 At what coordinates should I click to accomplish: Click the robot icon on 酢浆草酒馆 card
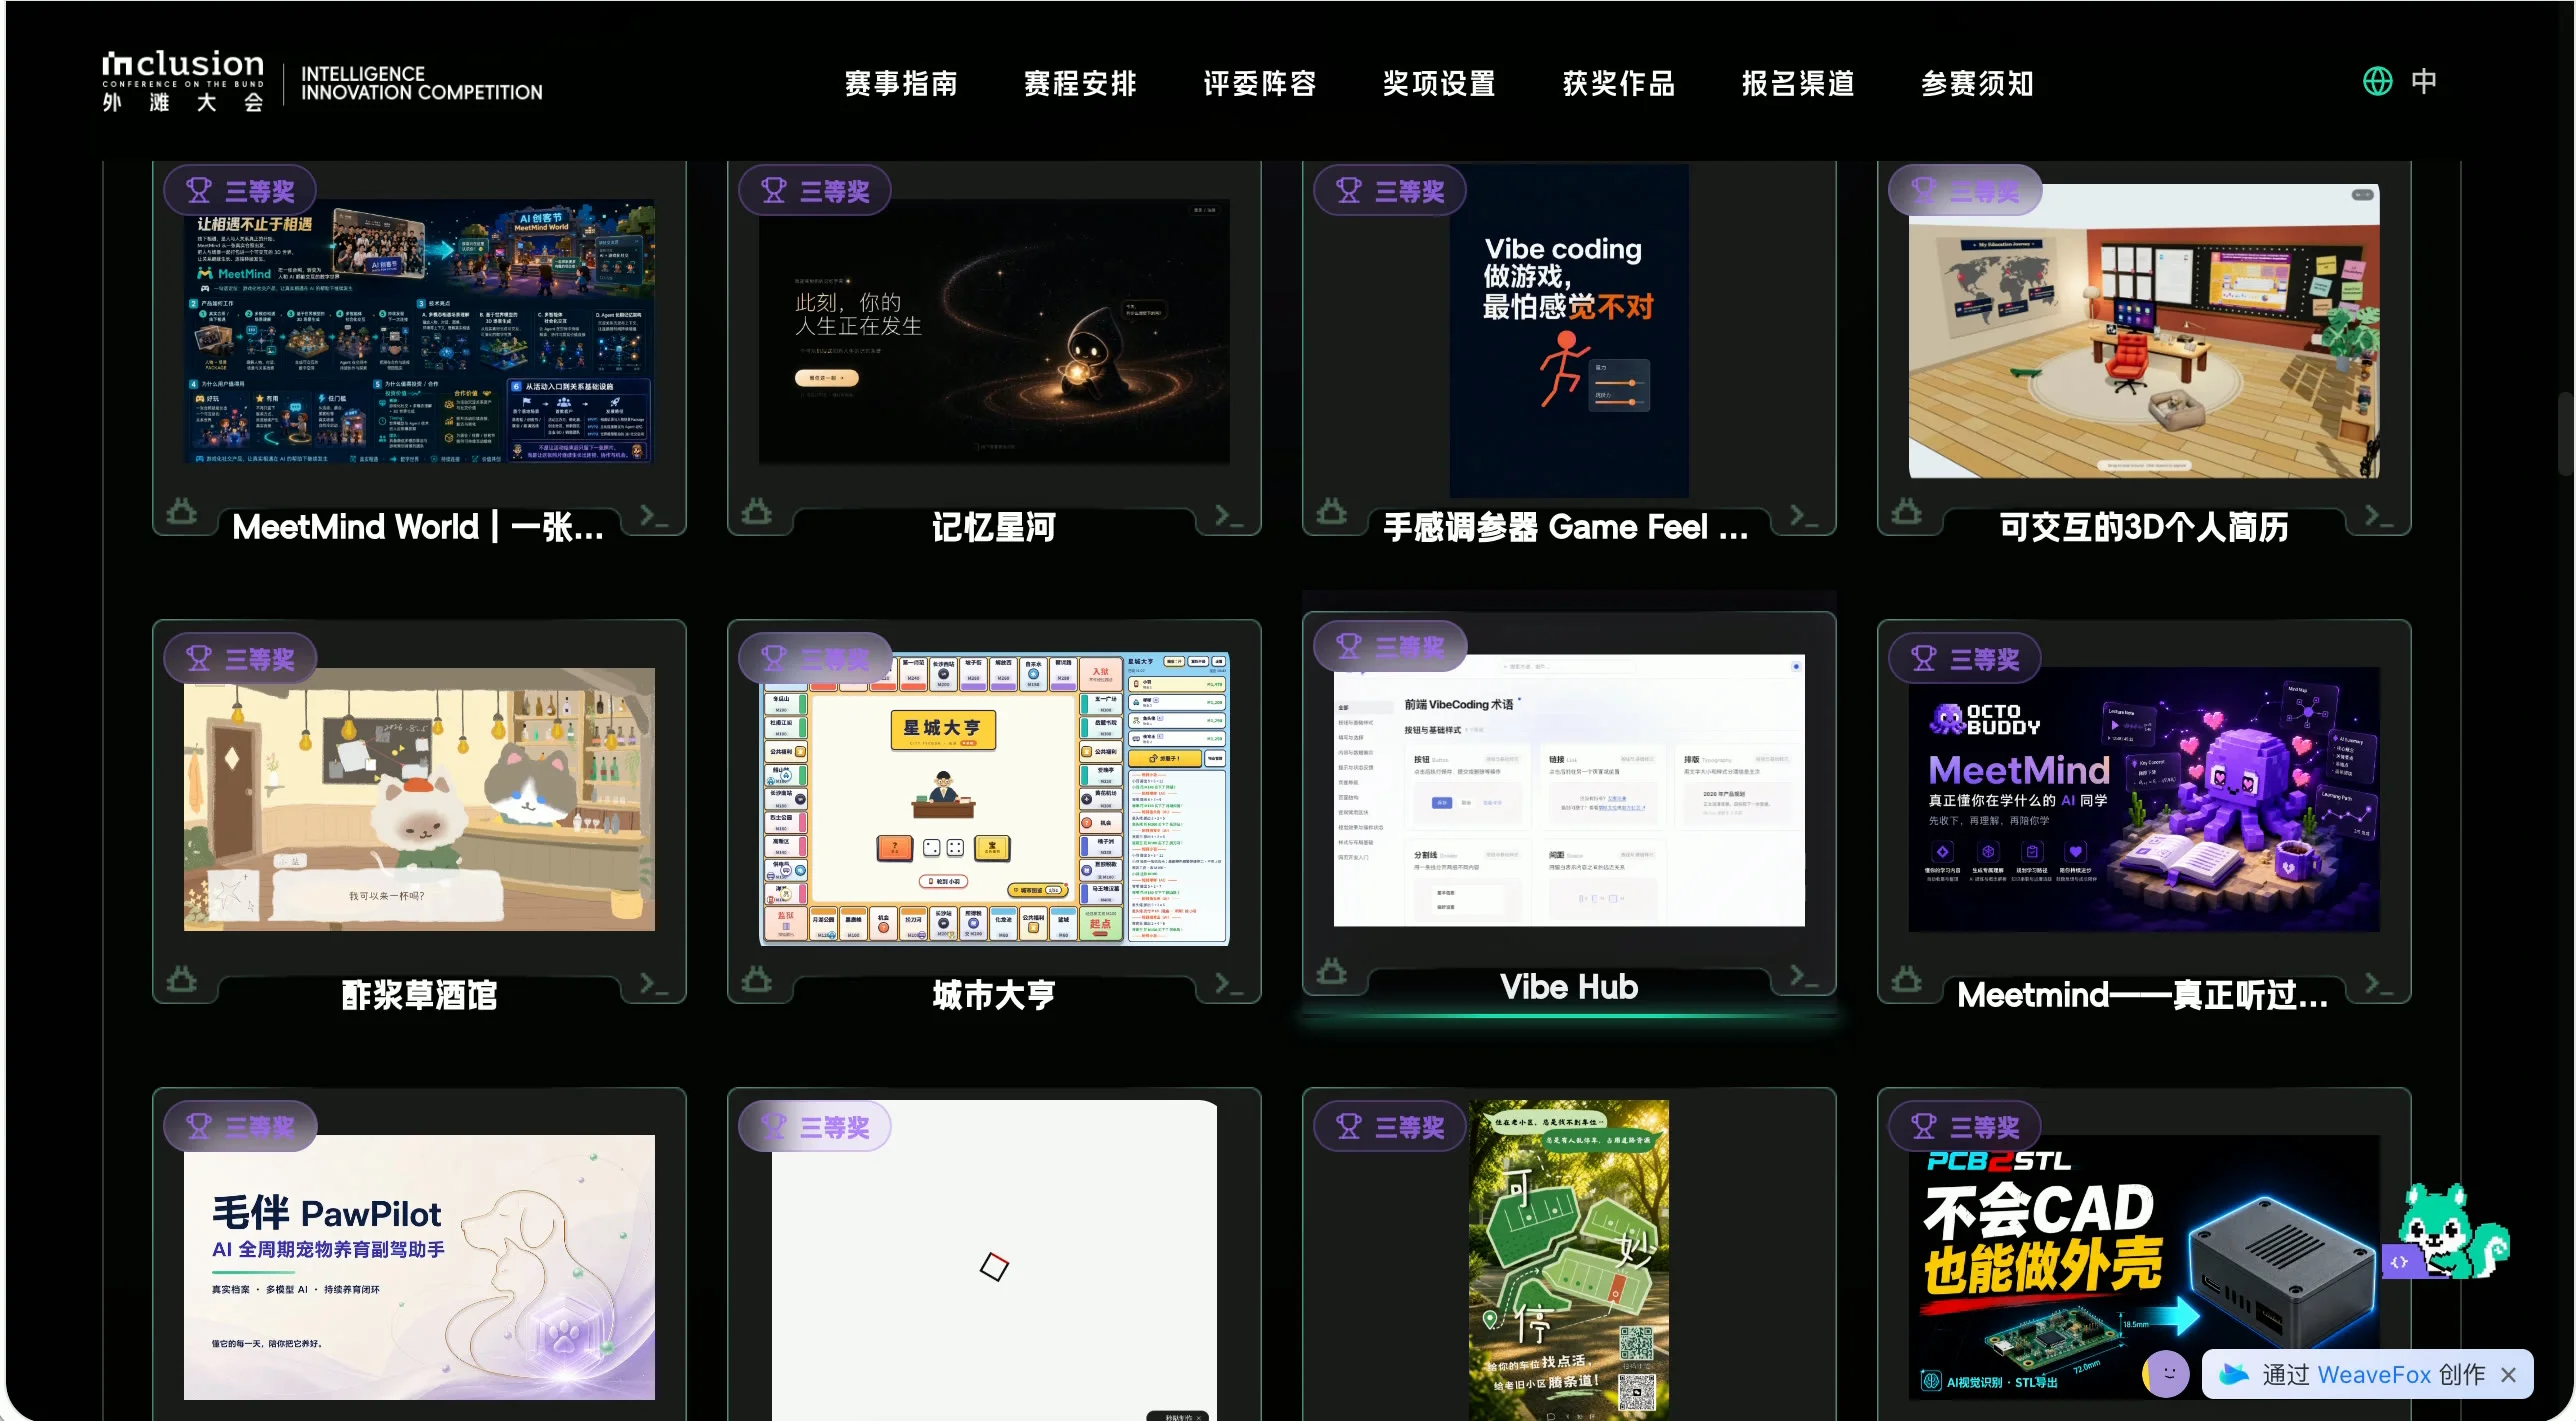[x=182, y=979]
